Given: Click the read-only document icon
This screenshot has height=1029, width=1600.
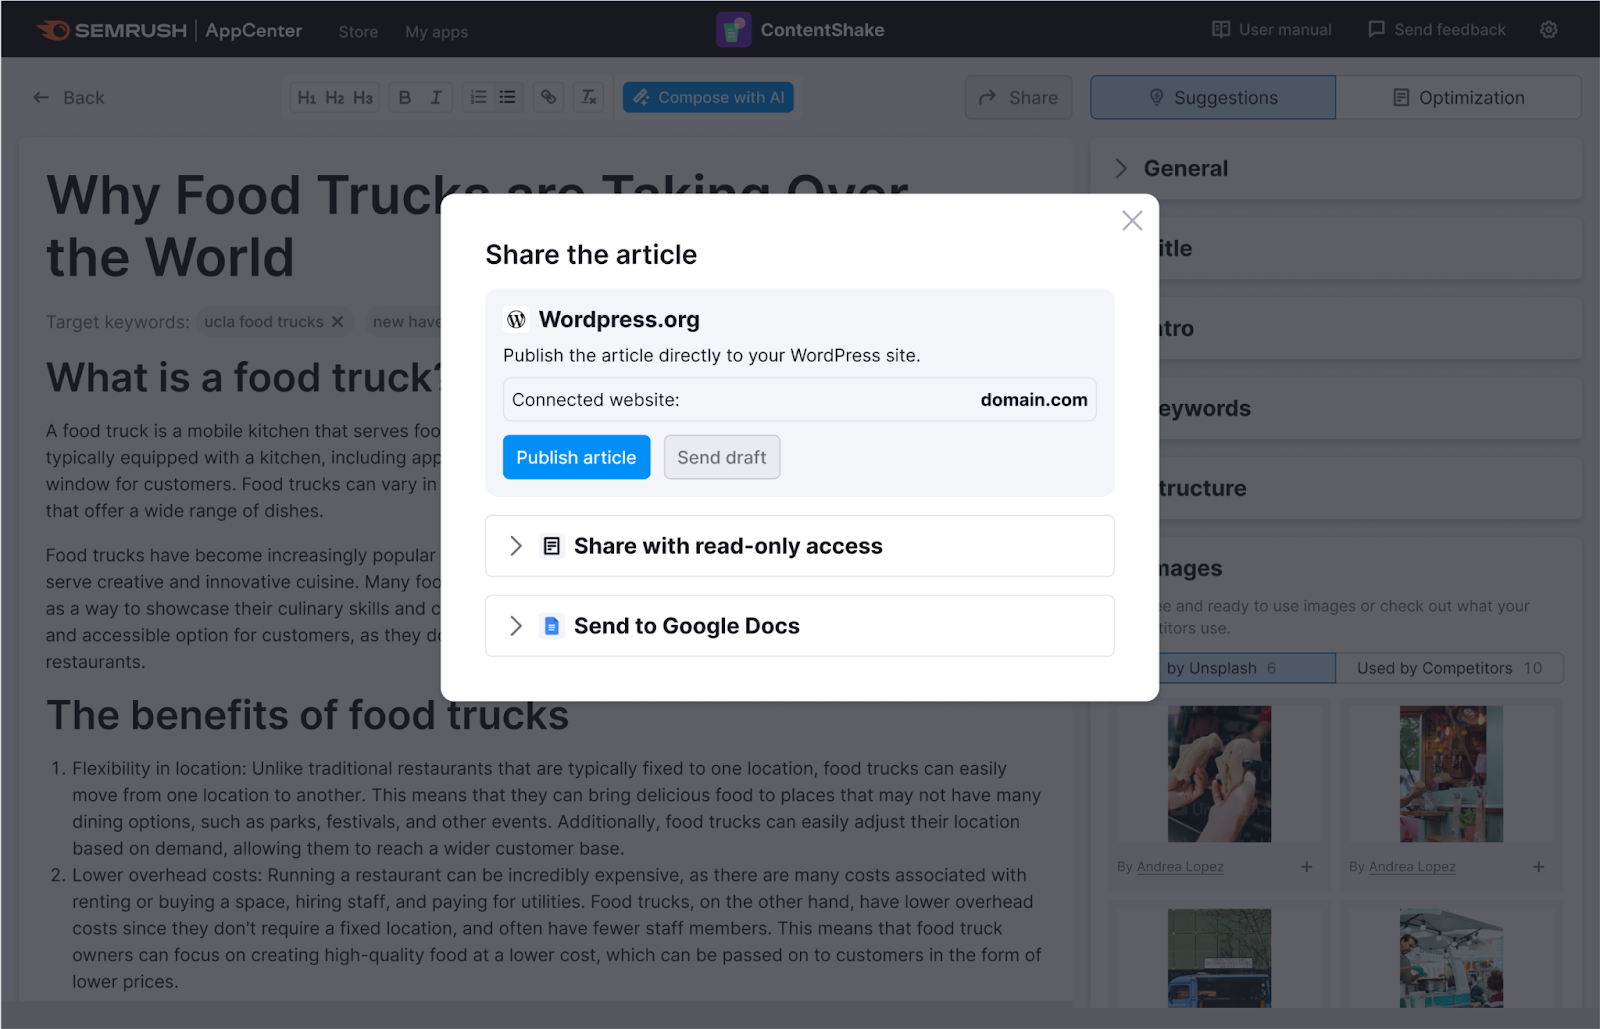Looking at the screenshot, I should tap(551, 546).
